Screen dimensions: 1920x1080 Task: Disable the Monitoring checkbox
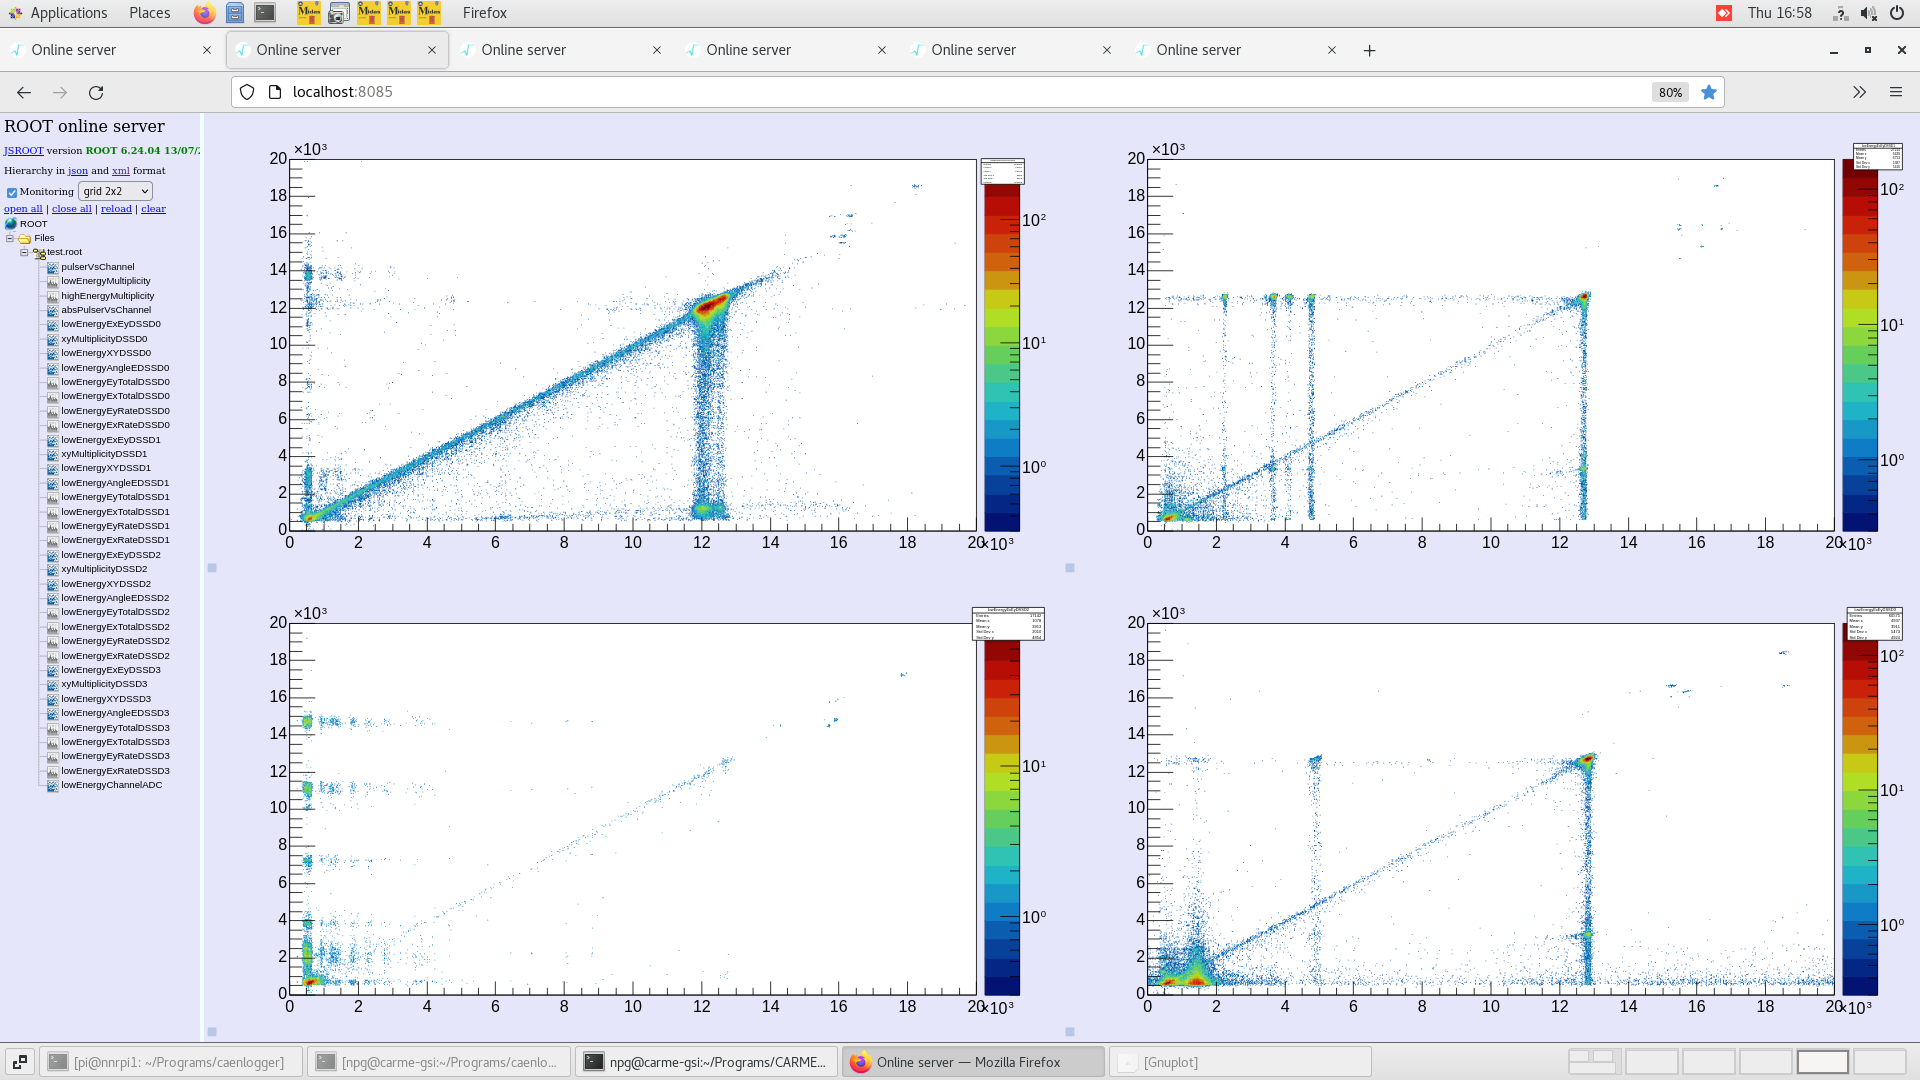point(11,191)
